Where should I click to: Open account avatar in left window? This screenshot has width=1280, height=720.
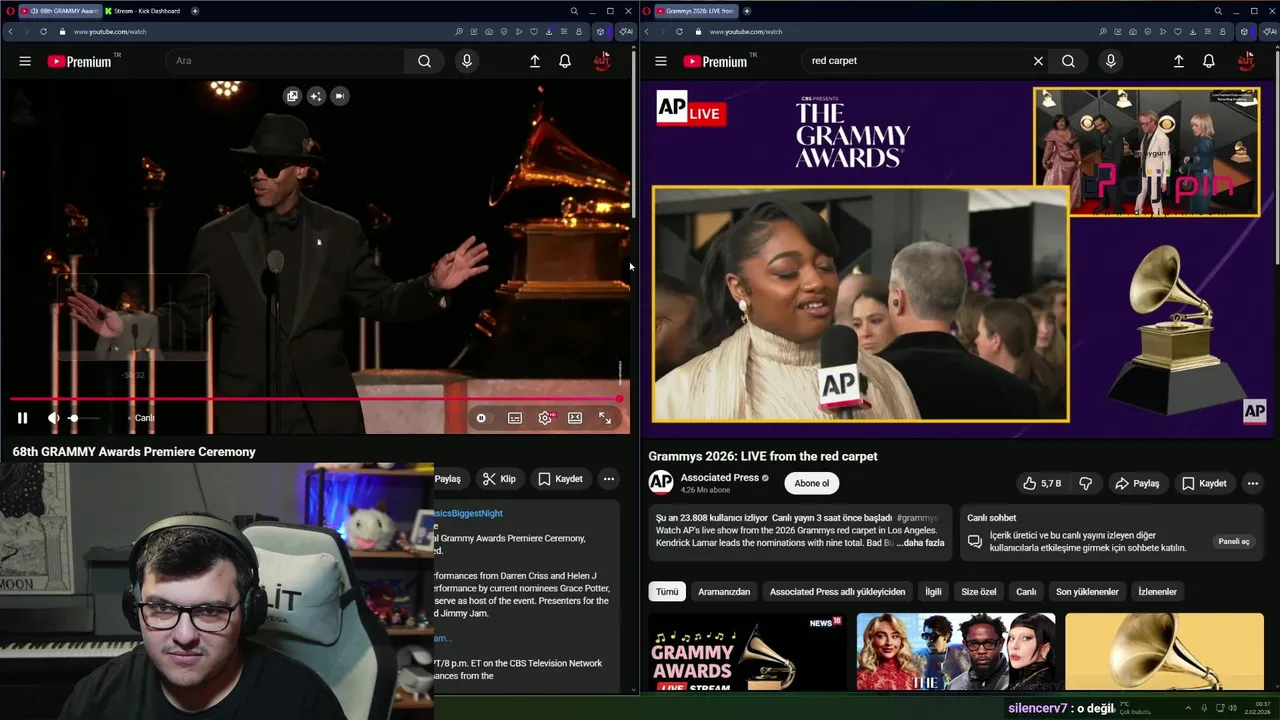click(602, 61)
